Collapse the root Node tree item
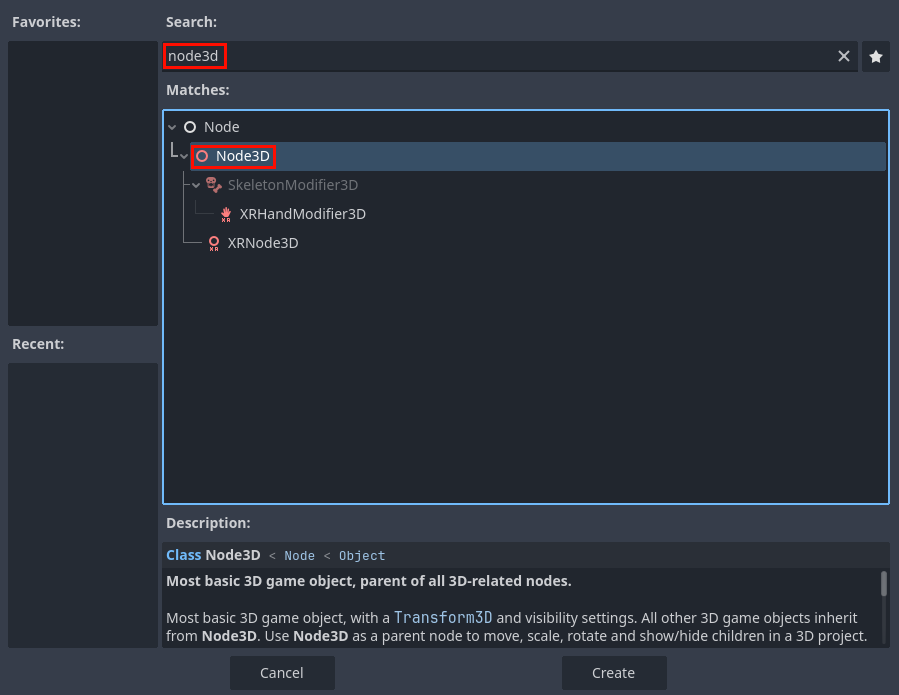The height and width of the screenshot is (695, 899). 172,127
